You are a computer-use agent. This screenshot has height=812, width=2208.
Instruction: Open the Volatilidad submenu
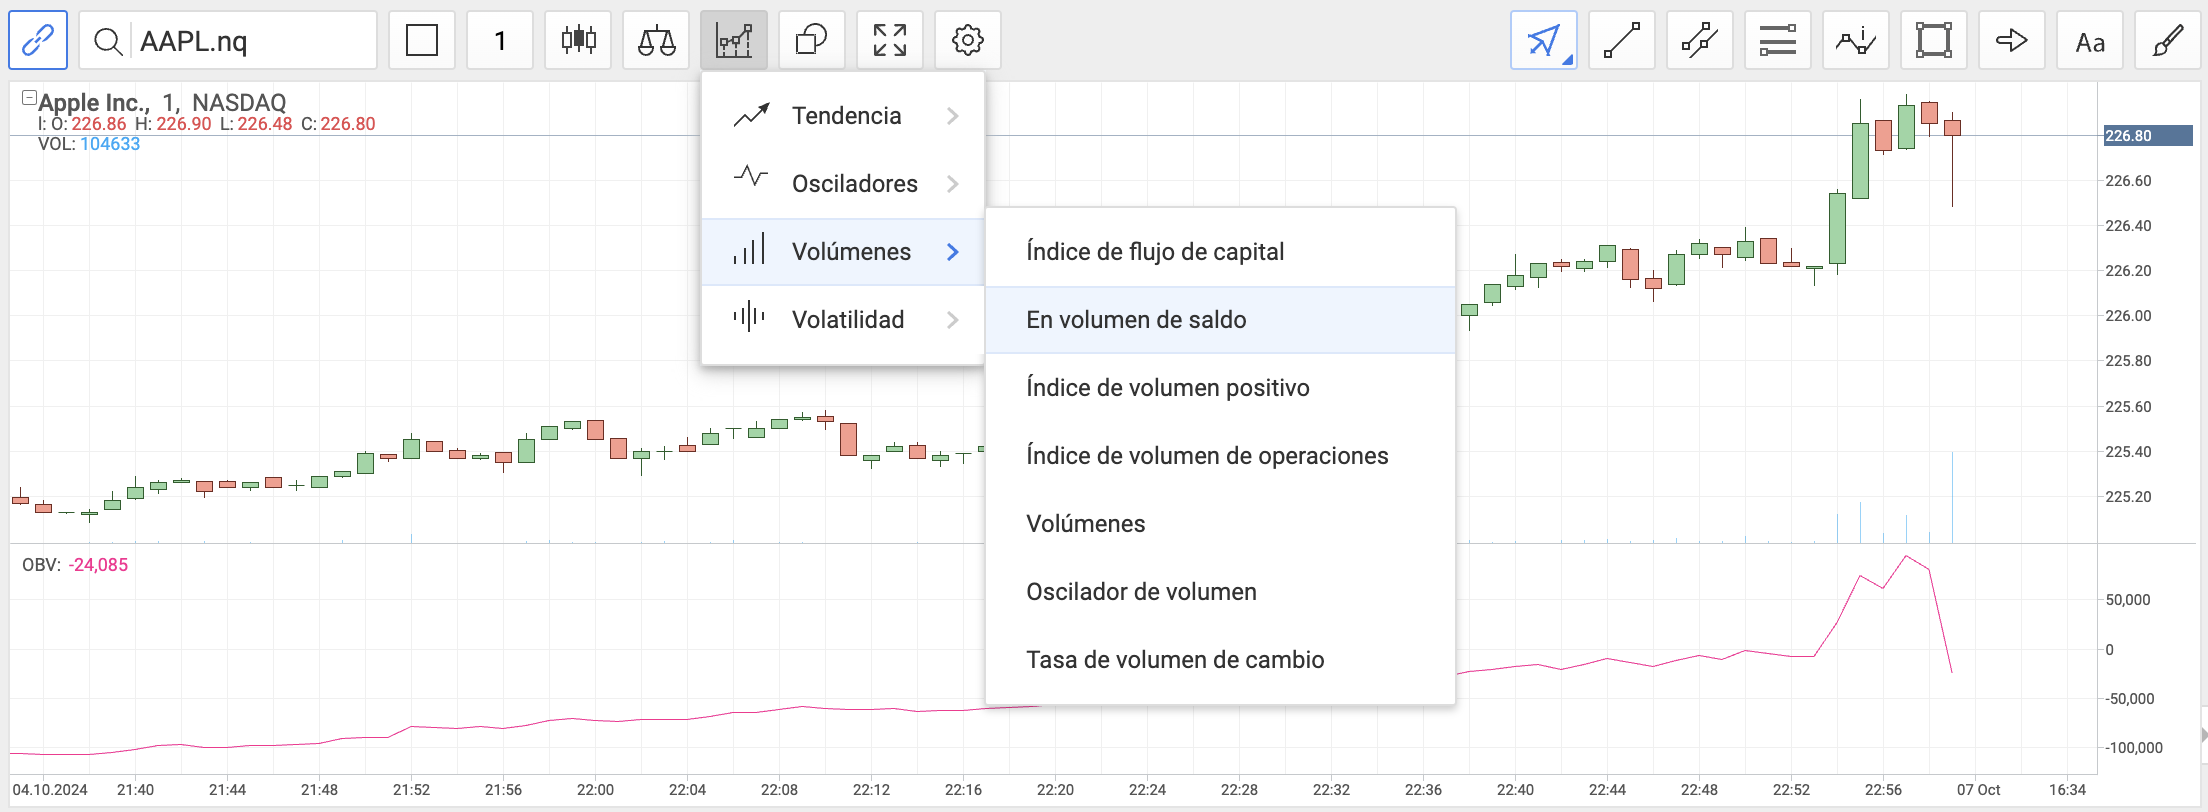click(x=843, y=320)
